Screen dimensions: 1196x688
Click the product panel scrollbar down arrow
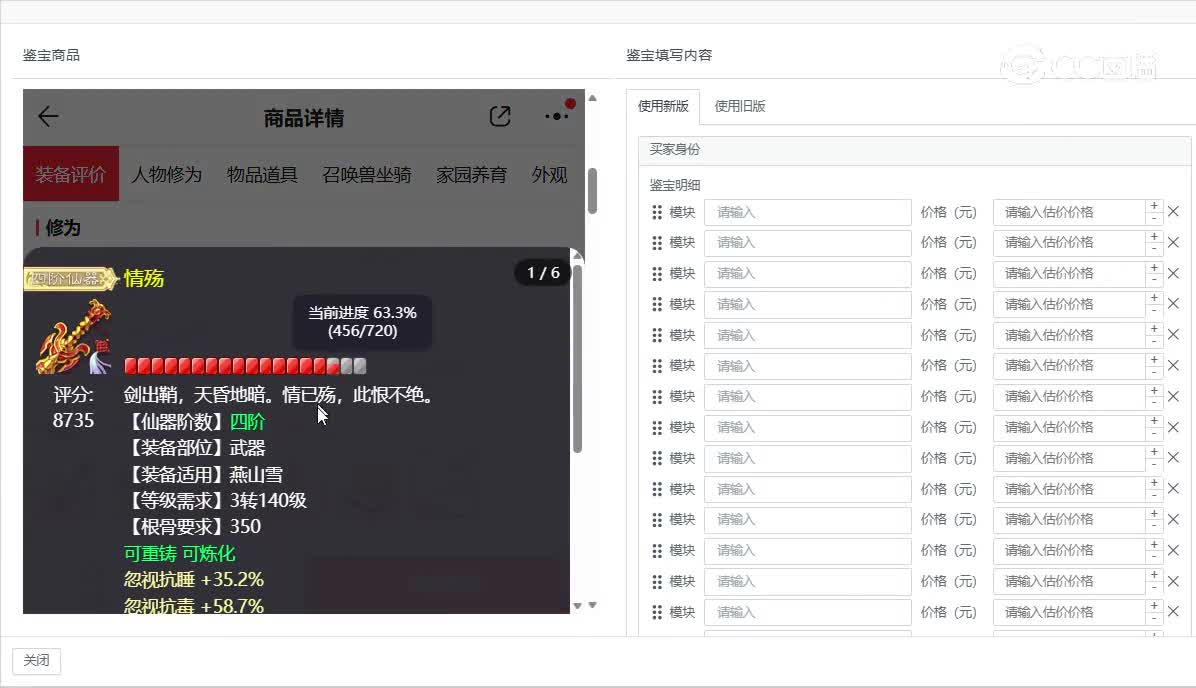[592, 605]
